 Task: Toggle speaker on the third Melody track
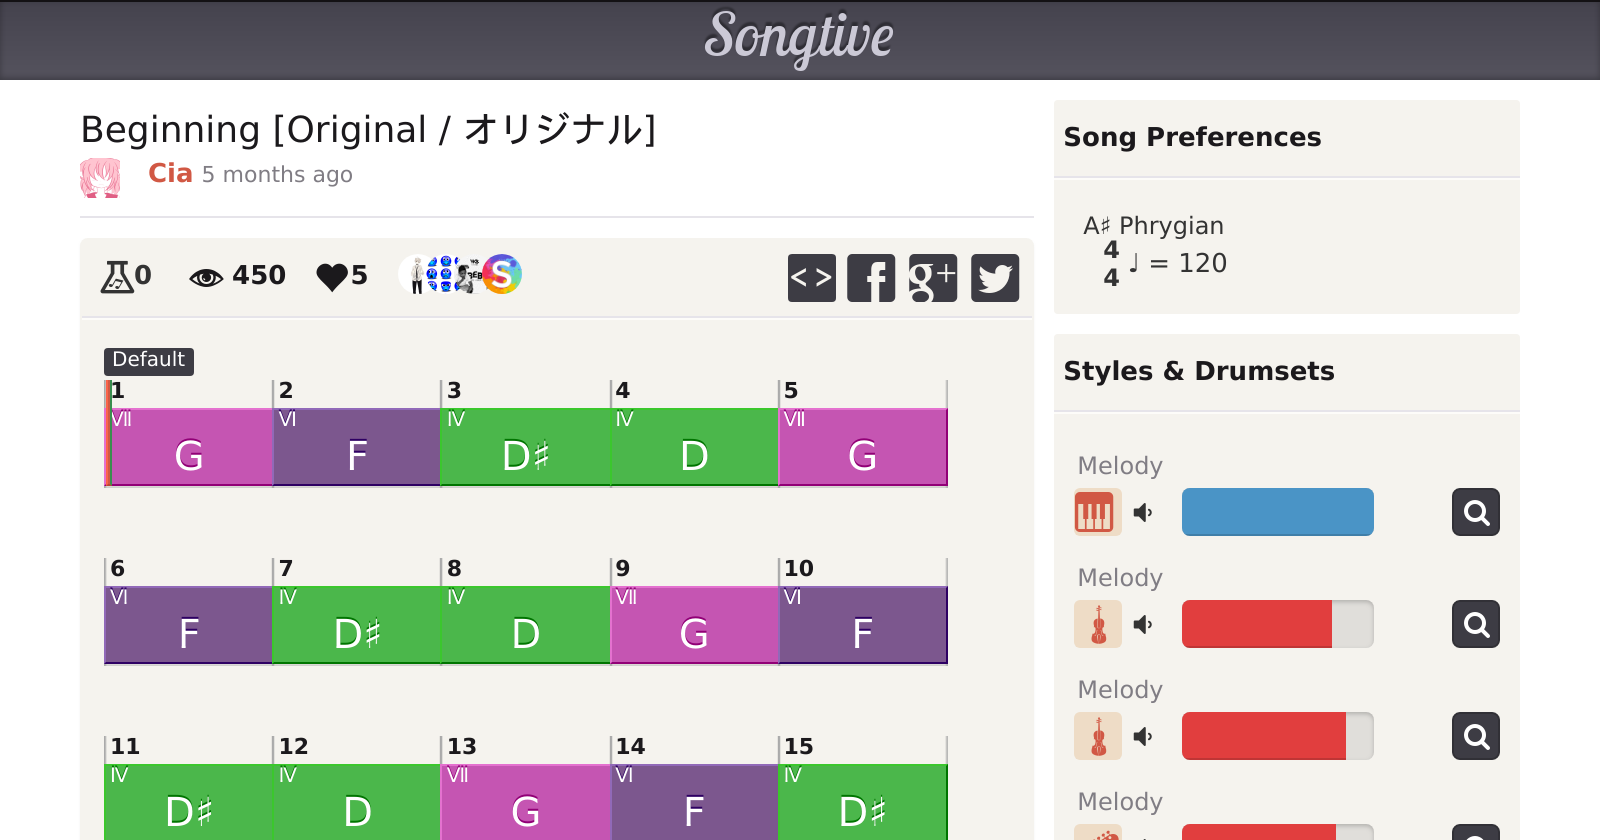[1143, 737]
